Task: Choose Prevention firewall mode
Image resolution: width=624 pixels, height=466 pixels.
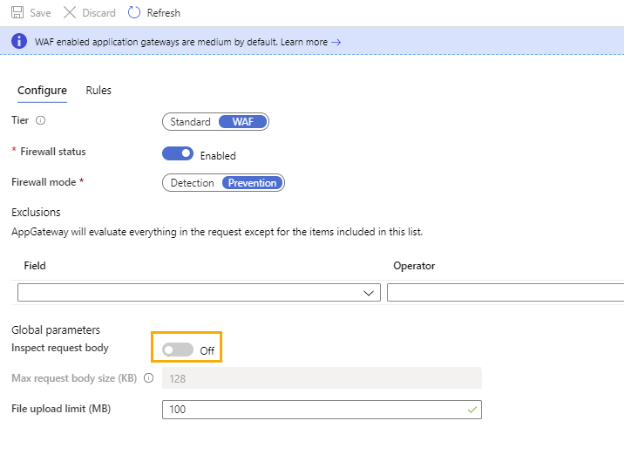Action: [252, 183]
